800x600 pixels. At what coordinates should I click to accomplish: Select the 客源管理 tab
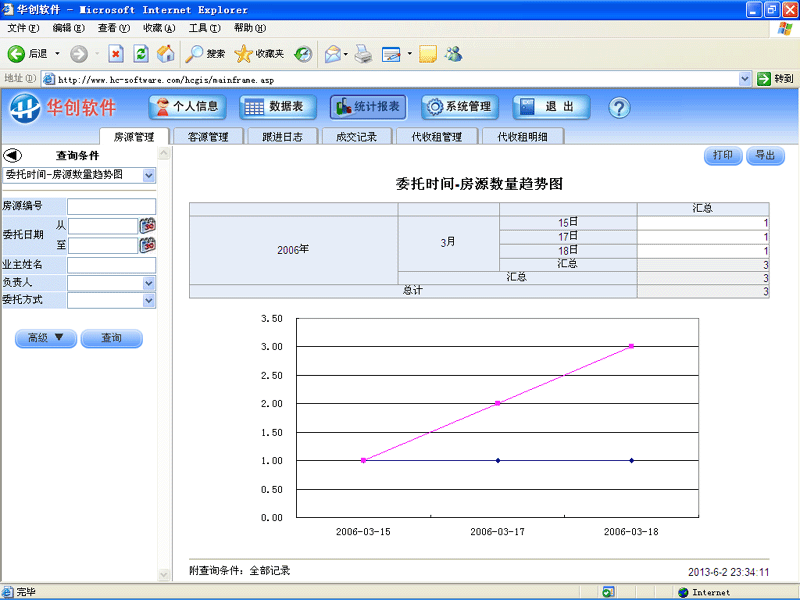[x=208, y=137]
